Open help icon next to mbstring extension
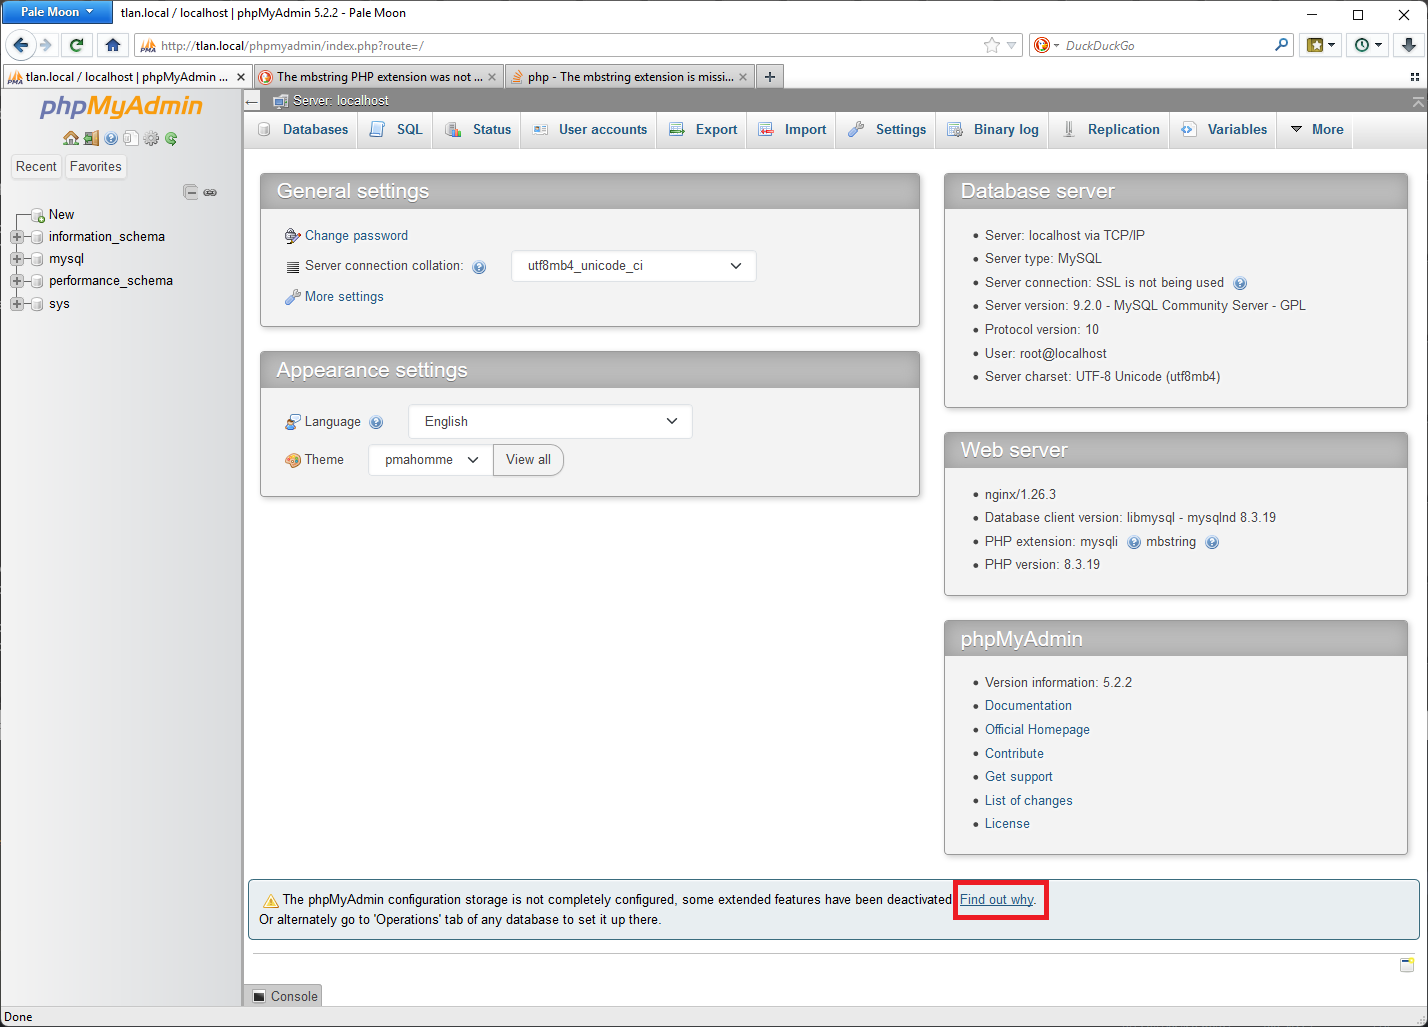Image resolution: width=1428 pixels, height=1027 pixels. (x=1212, y=542)
